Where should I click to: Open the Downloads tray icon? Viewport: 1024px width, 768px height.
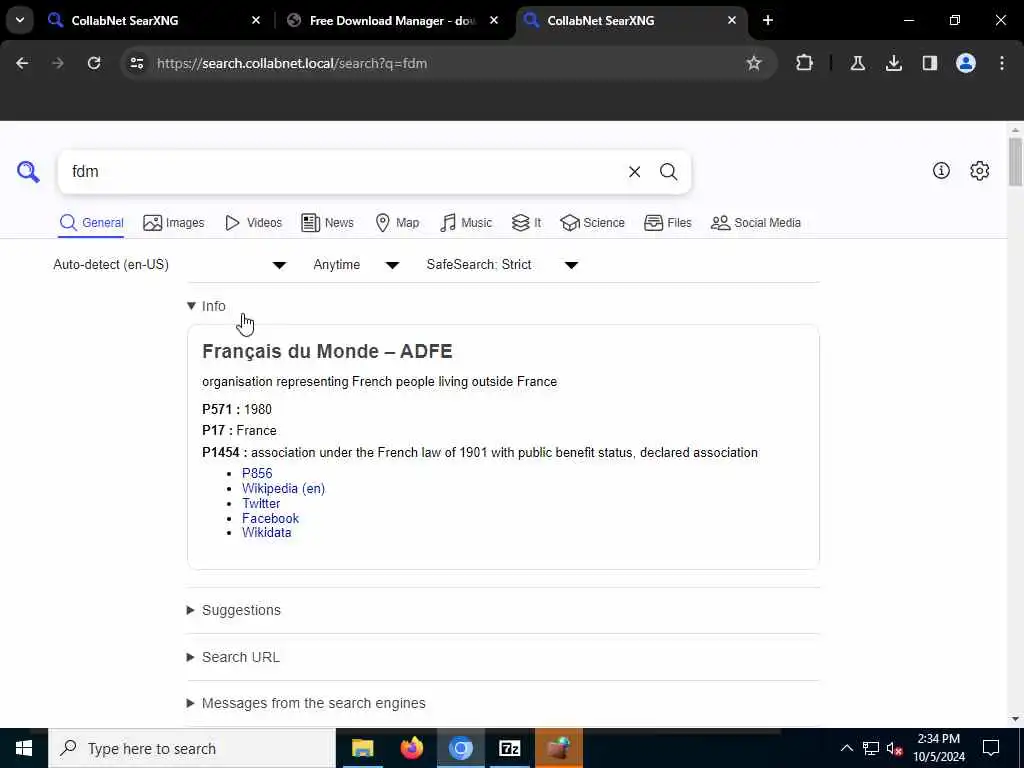893,63
